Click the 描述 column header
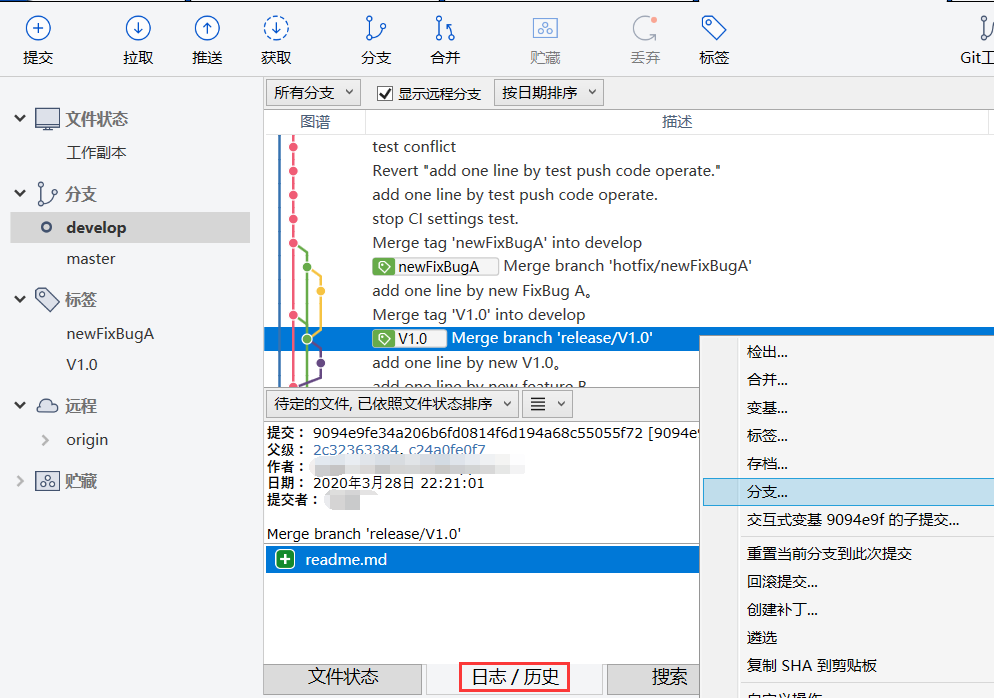 tap(676, 122)
